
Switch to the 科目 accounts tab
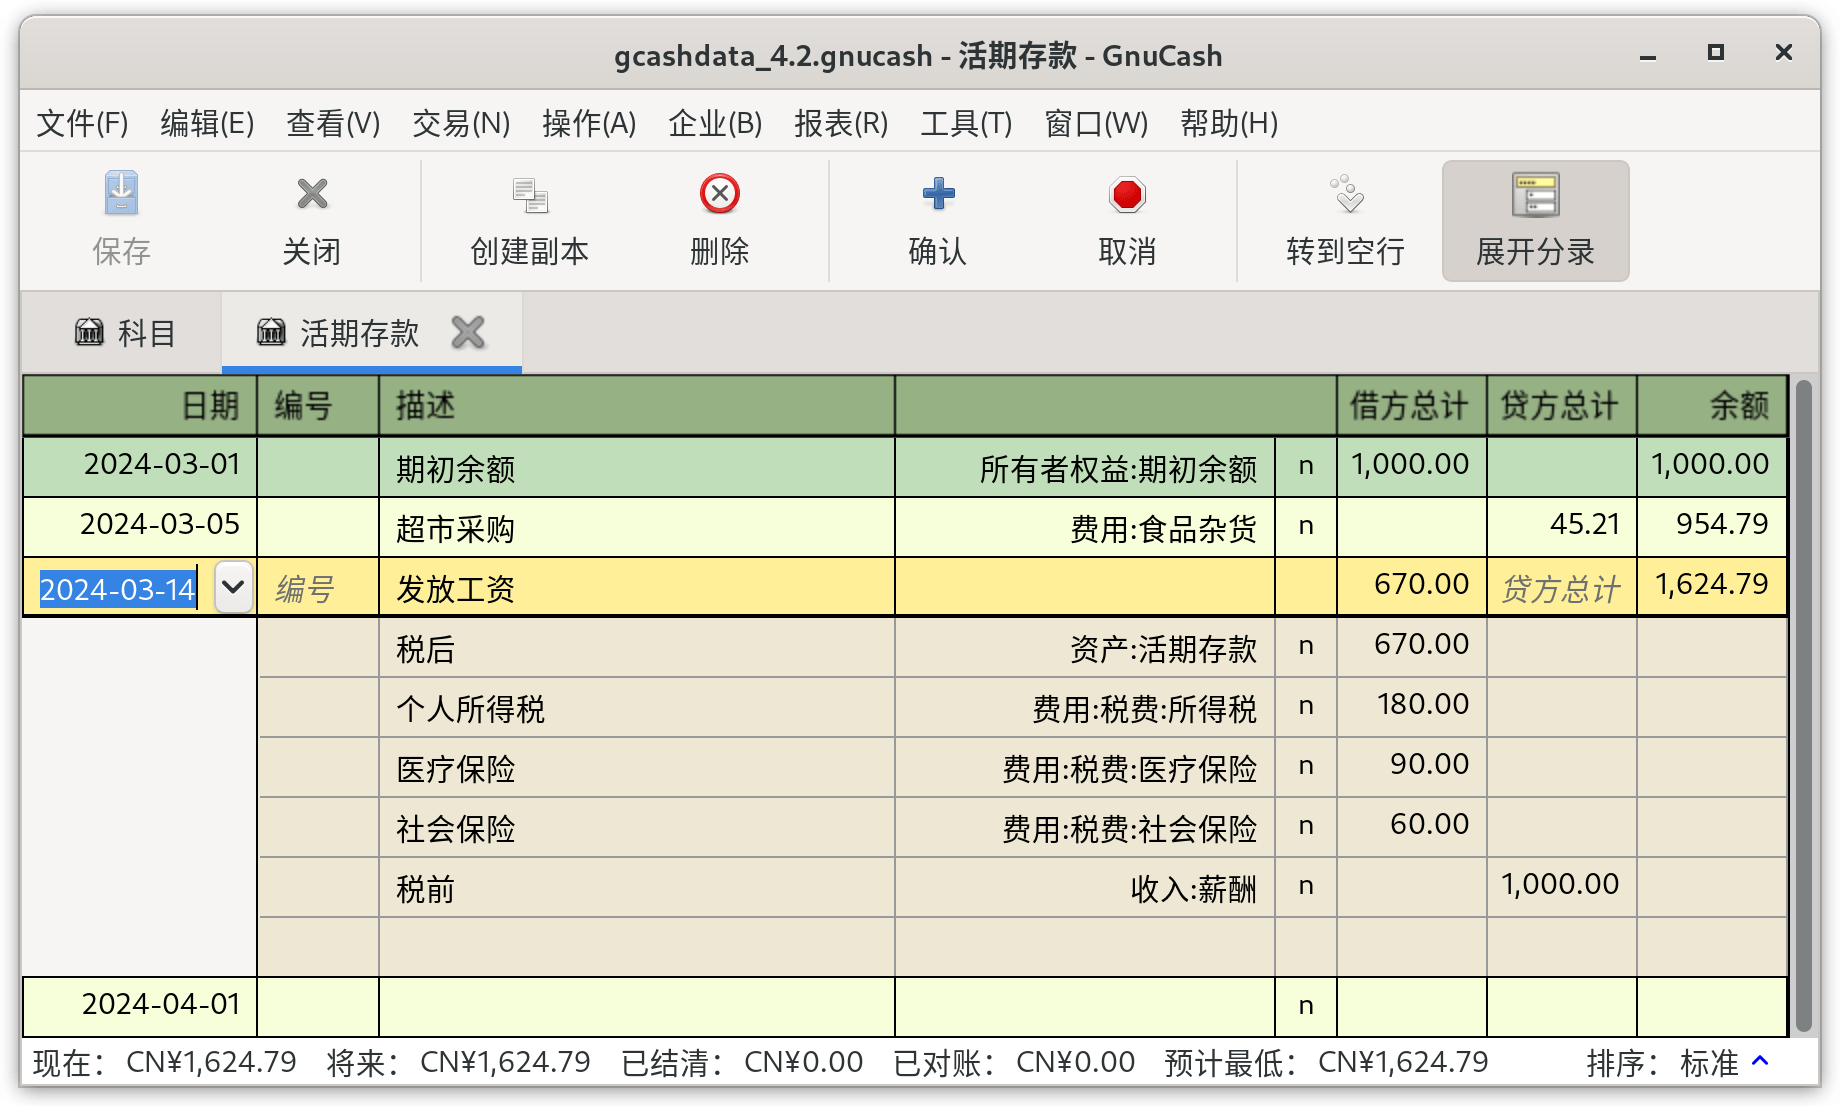[x=124, y=332]
